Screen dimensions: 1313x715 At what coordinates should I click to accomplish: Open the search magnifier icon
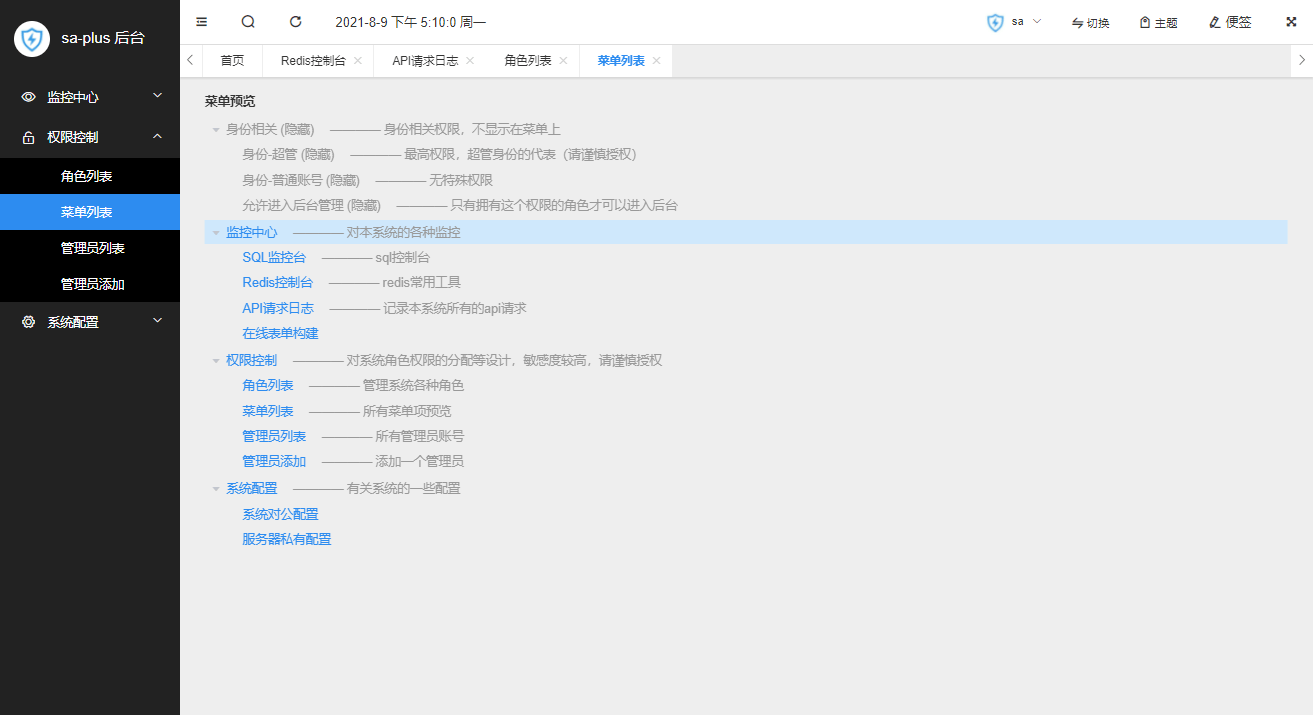pos(248,21)
